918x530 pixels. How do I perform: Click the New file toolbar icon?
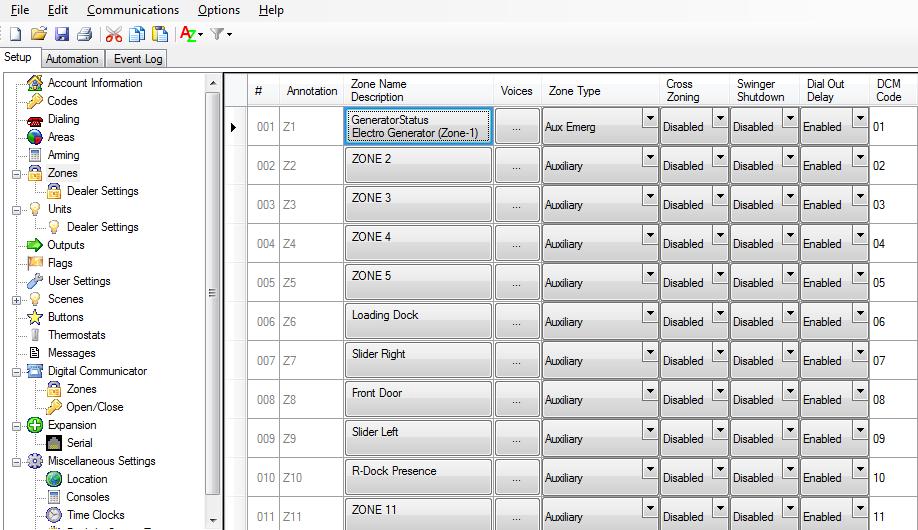click(15, 34)
